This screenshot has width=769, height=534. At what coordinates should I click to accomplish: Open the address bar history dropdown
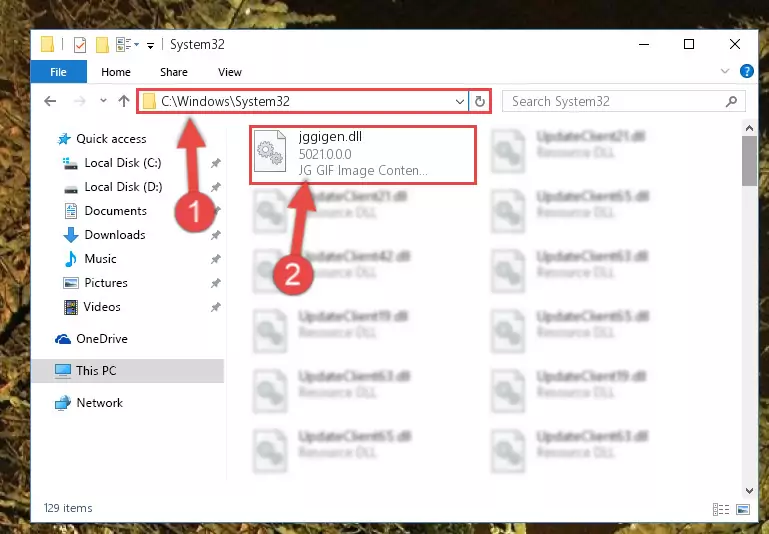click(x=460, y=102)
